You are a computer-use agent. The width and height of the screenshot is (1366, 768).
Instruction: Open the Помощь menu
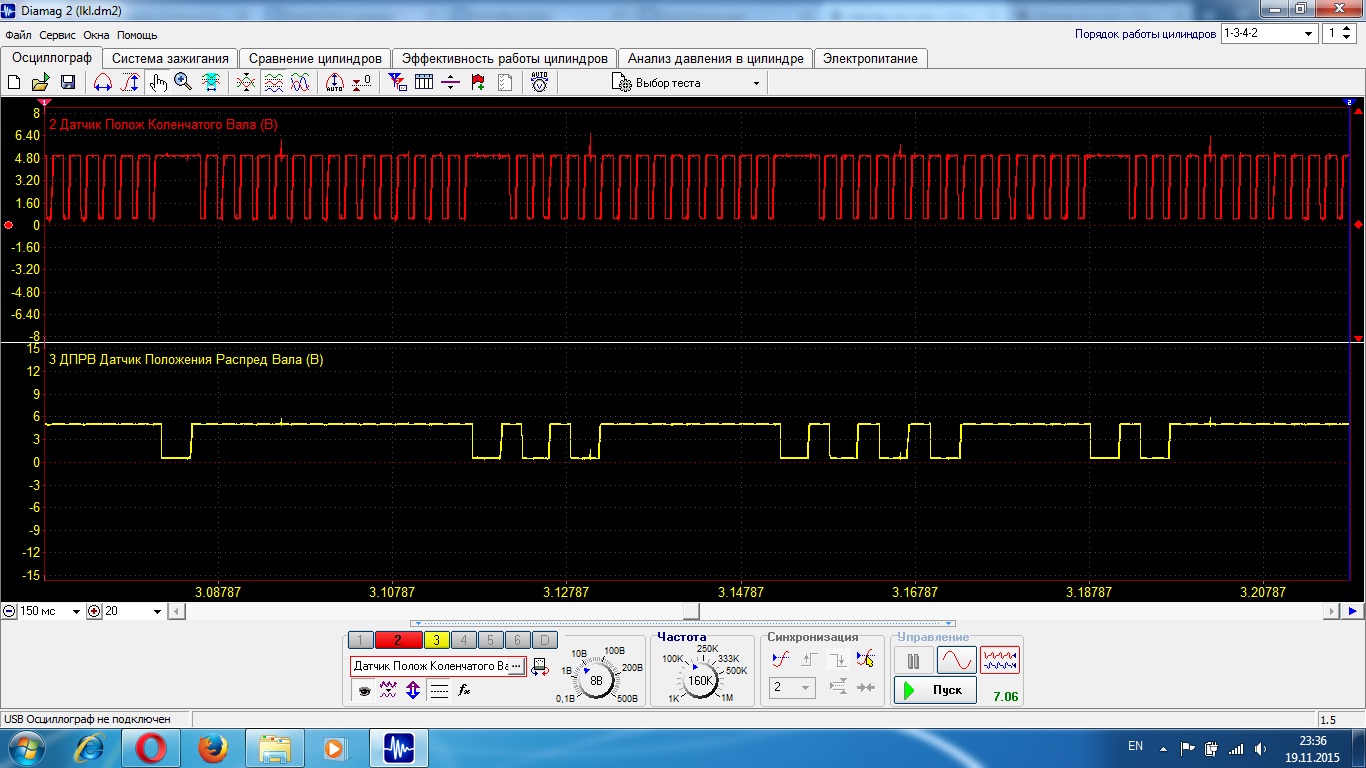tap(137, 35)
